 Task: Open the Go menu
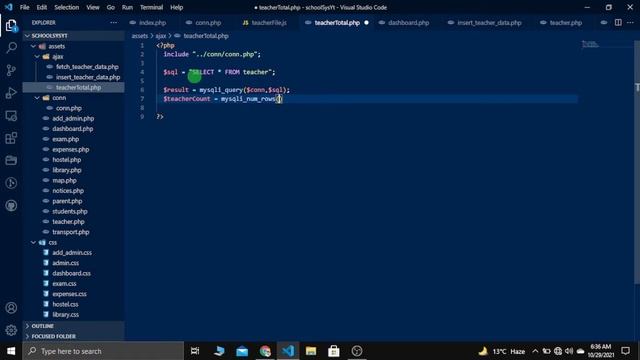(111, 7)
